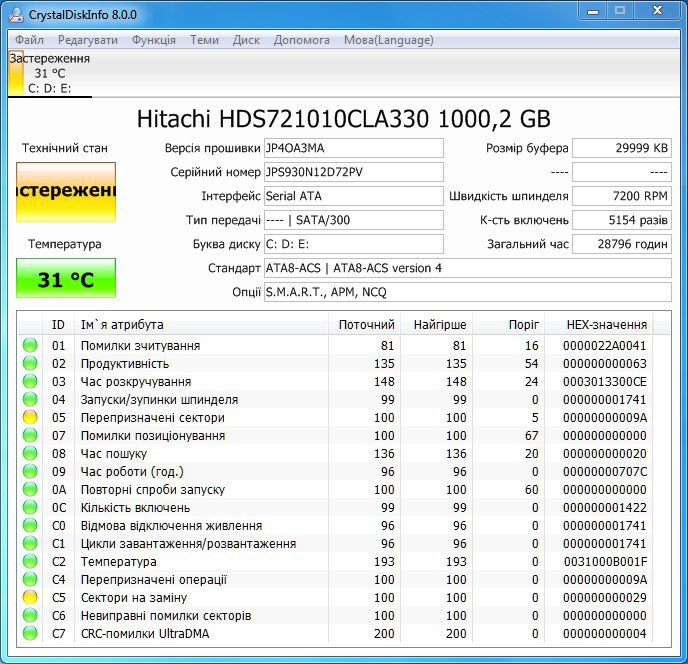Click green status icon for Помилки позиціонування
This screenshot has width=688, height=664.
[30, 435]
